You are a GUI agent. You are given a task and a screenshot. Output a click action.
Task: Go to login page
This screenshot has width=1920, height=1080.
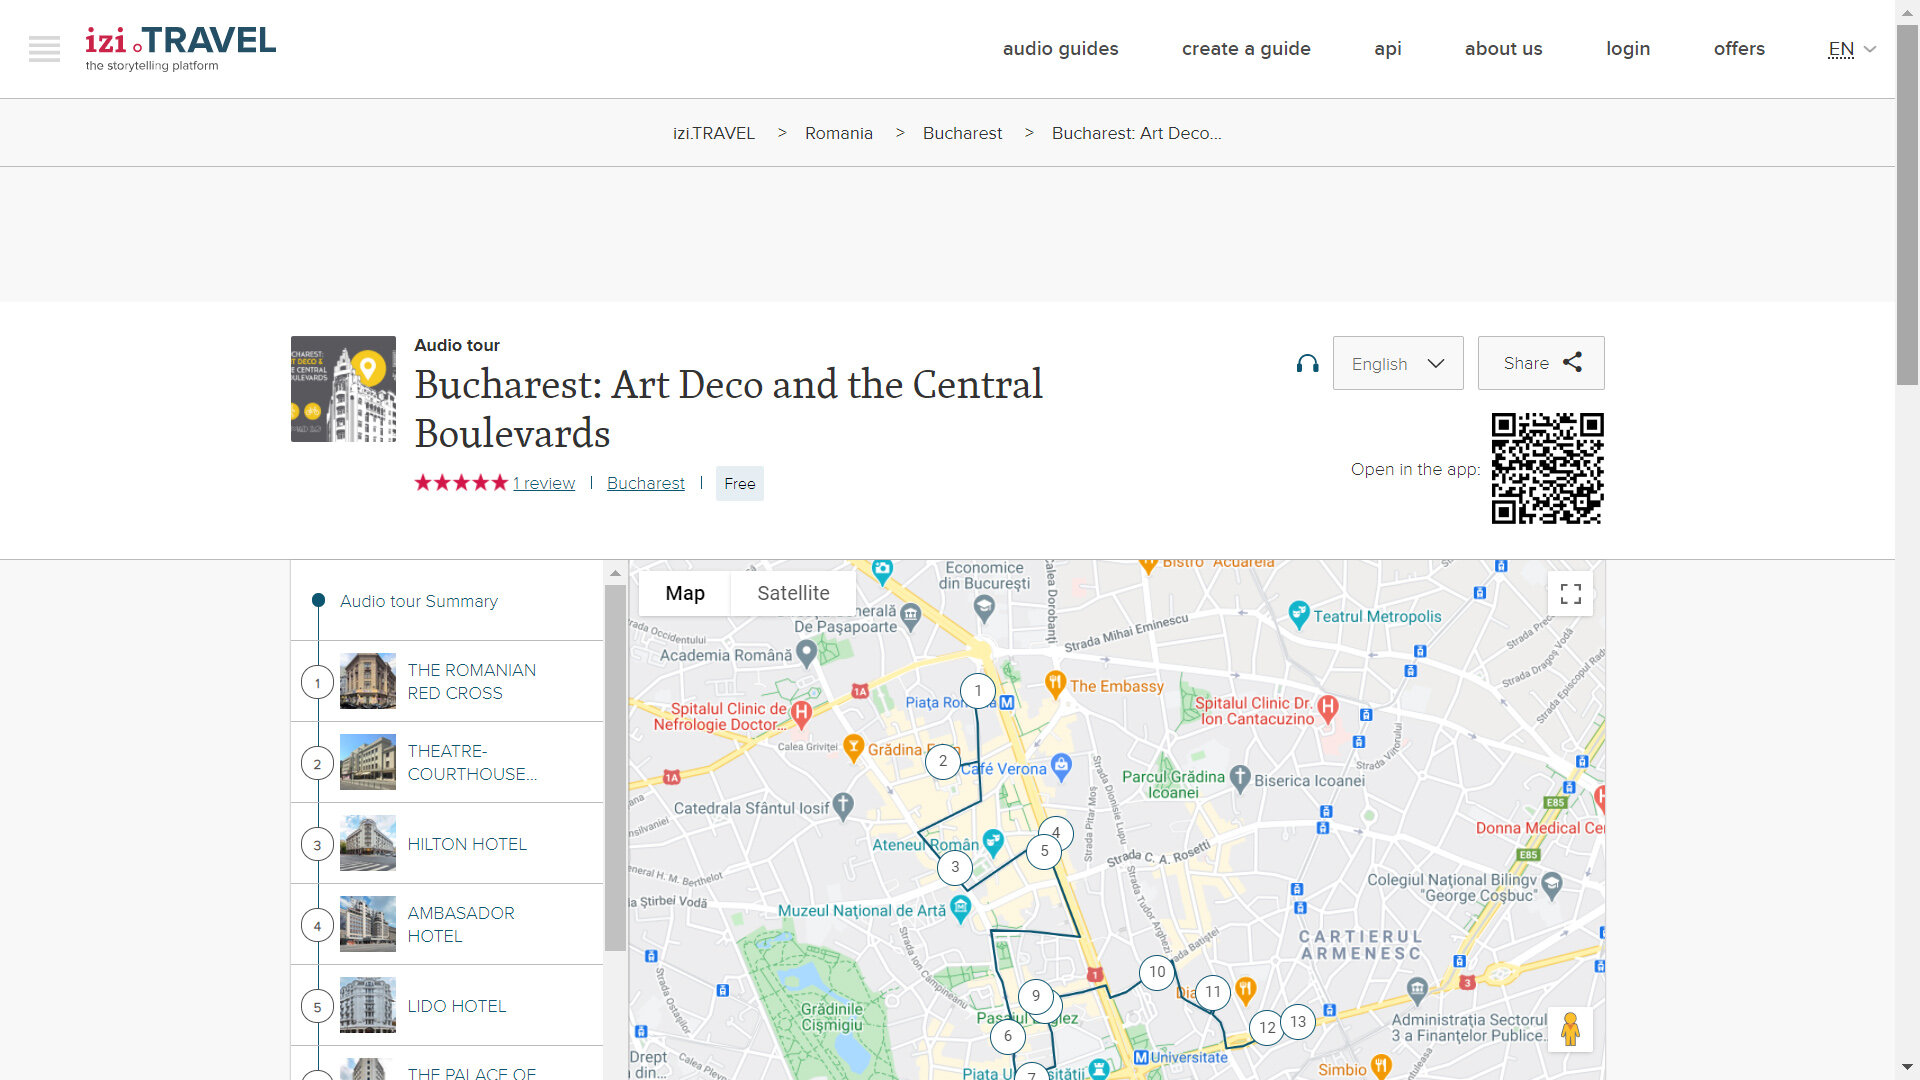[x=1628, y=49]
